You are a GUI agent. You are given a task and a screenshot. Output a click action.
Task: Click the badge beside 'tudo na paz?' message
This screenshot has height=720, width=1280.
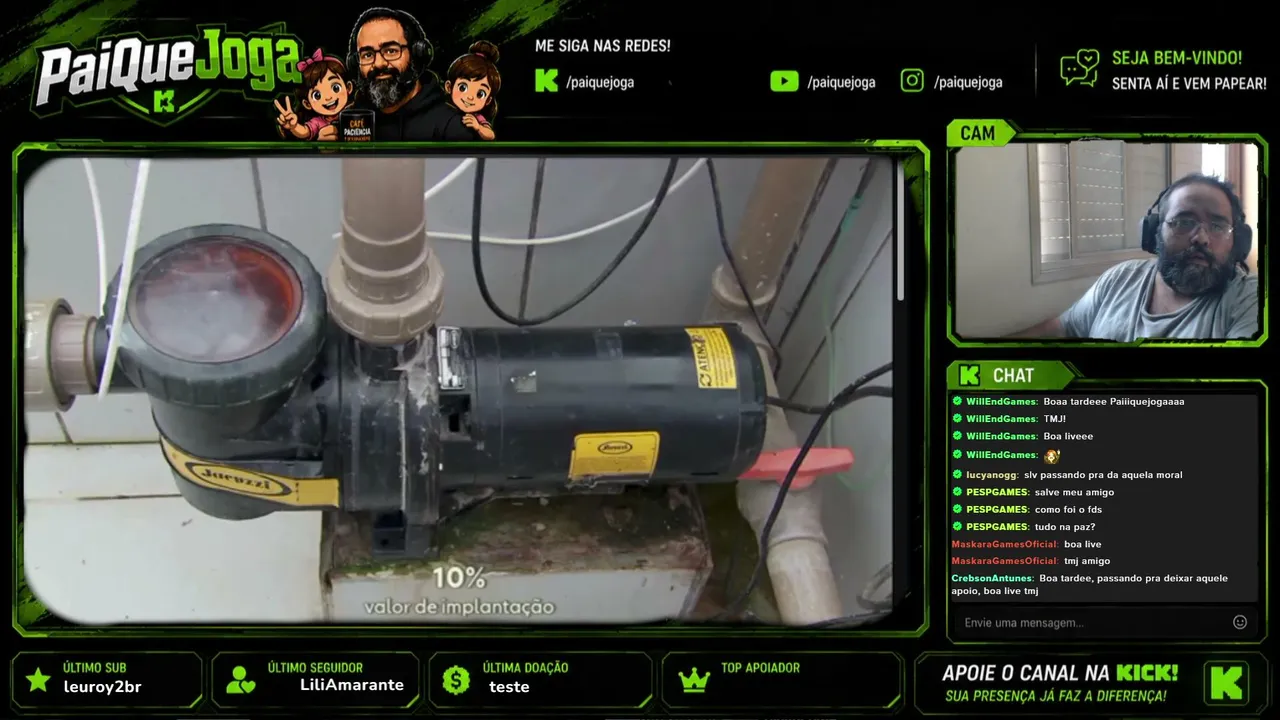(x=957, y=526)
